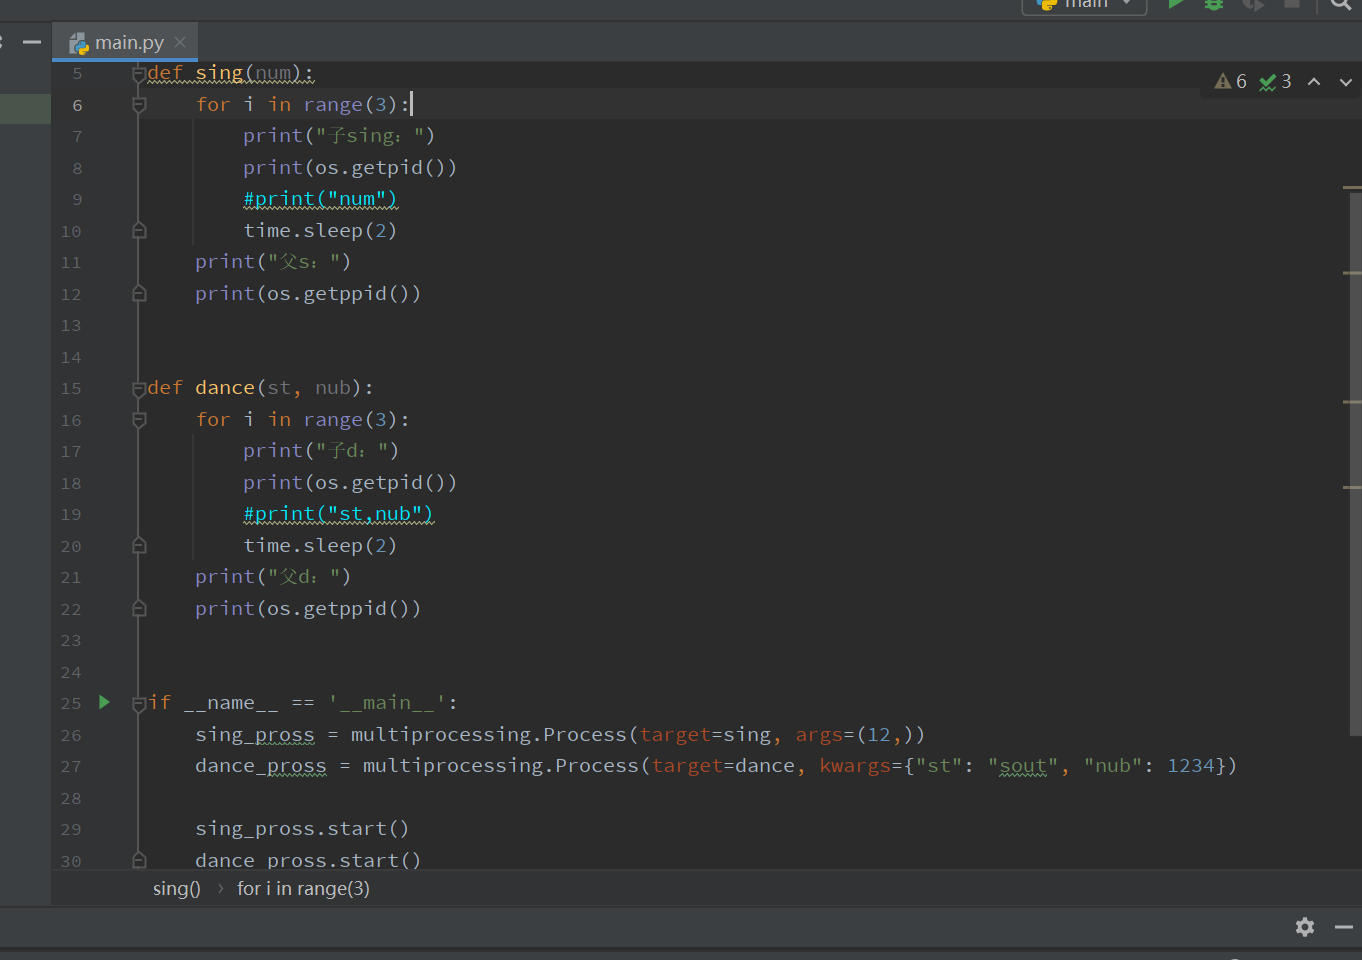
Task: Close the main.py editor tab
Action: click(x=180, y=42)
